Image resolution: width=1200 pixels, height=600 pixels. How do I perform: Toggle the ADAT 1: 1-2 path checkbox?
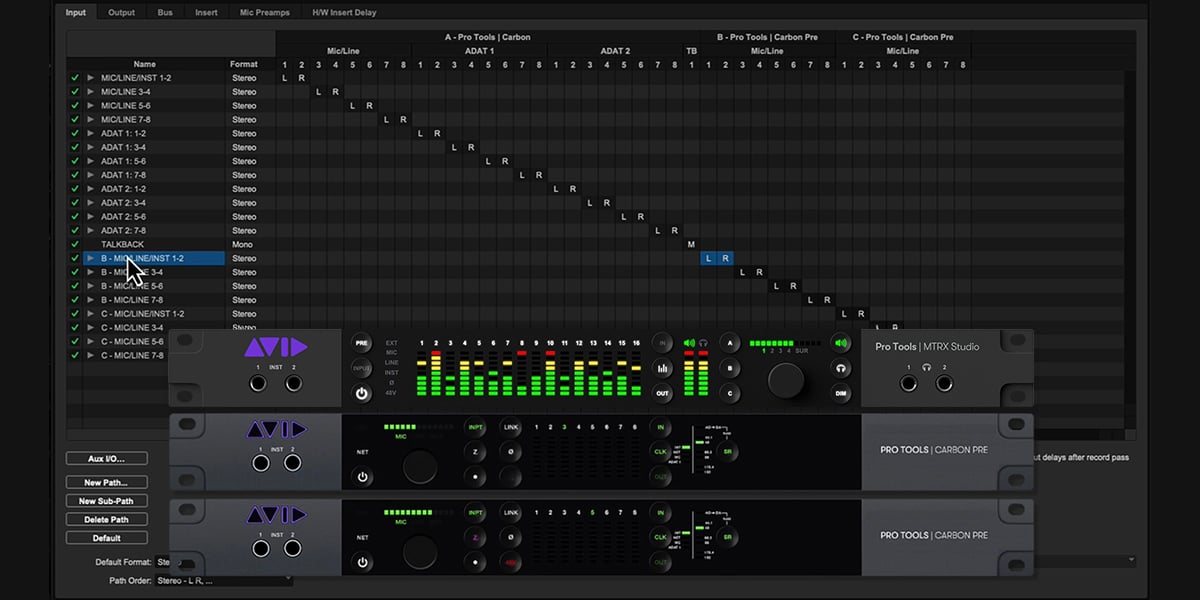click(74, 133)
